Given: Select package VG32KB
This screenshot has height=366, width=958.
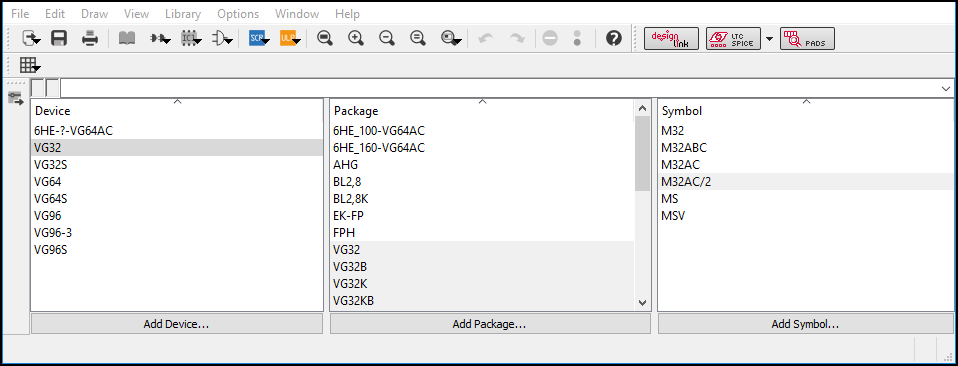Looking at the screenshot, I should (x=482, y=301).
